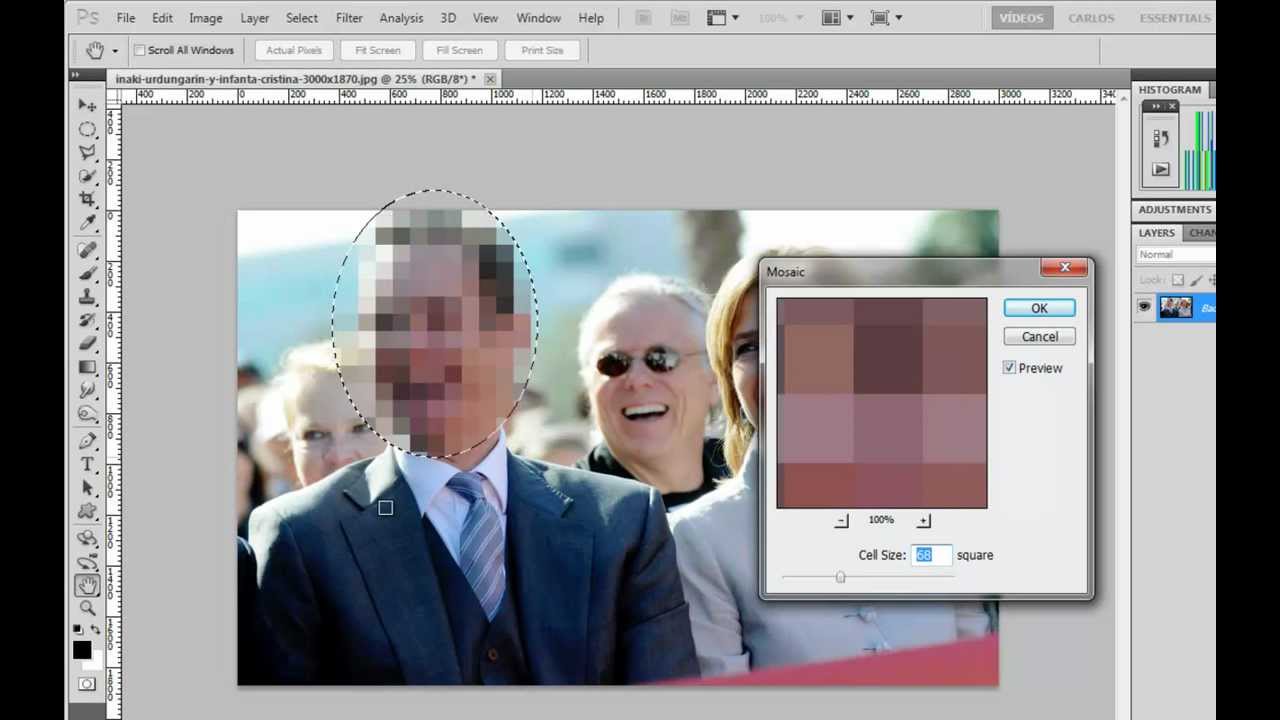Click Cancel in the Mosaic dialog
The height and width of the screenshot is (720, 1280).
click(1039, 337)
